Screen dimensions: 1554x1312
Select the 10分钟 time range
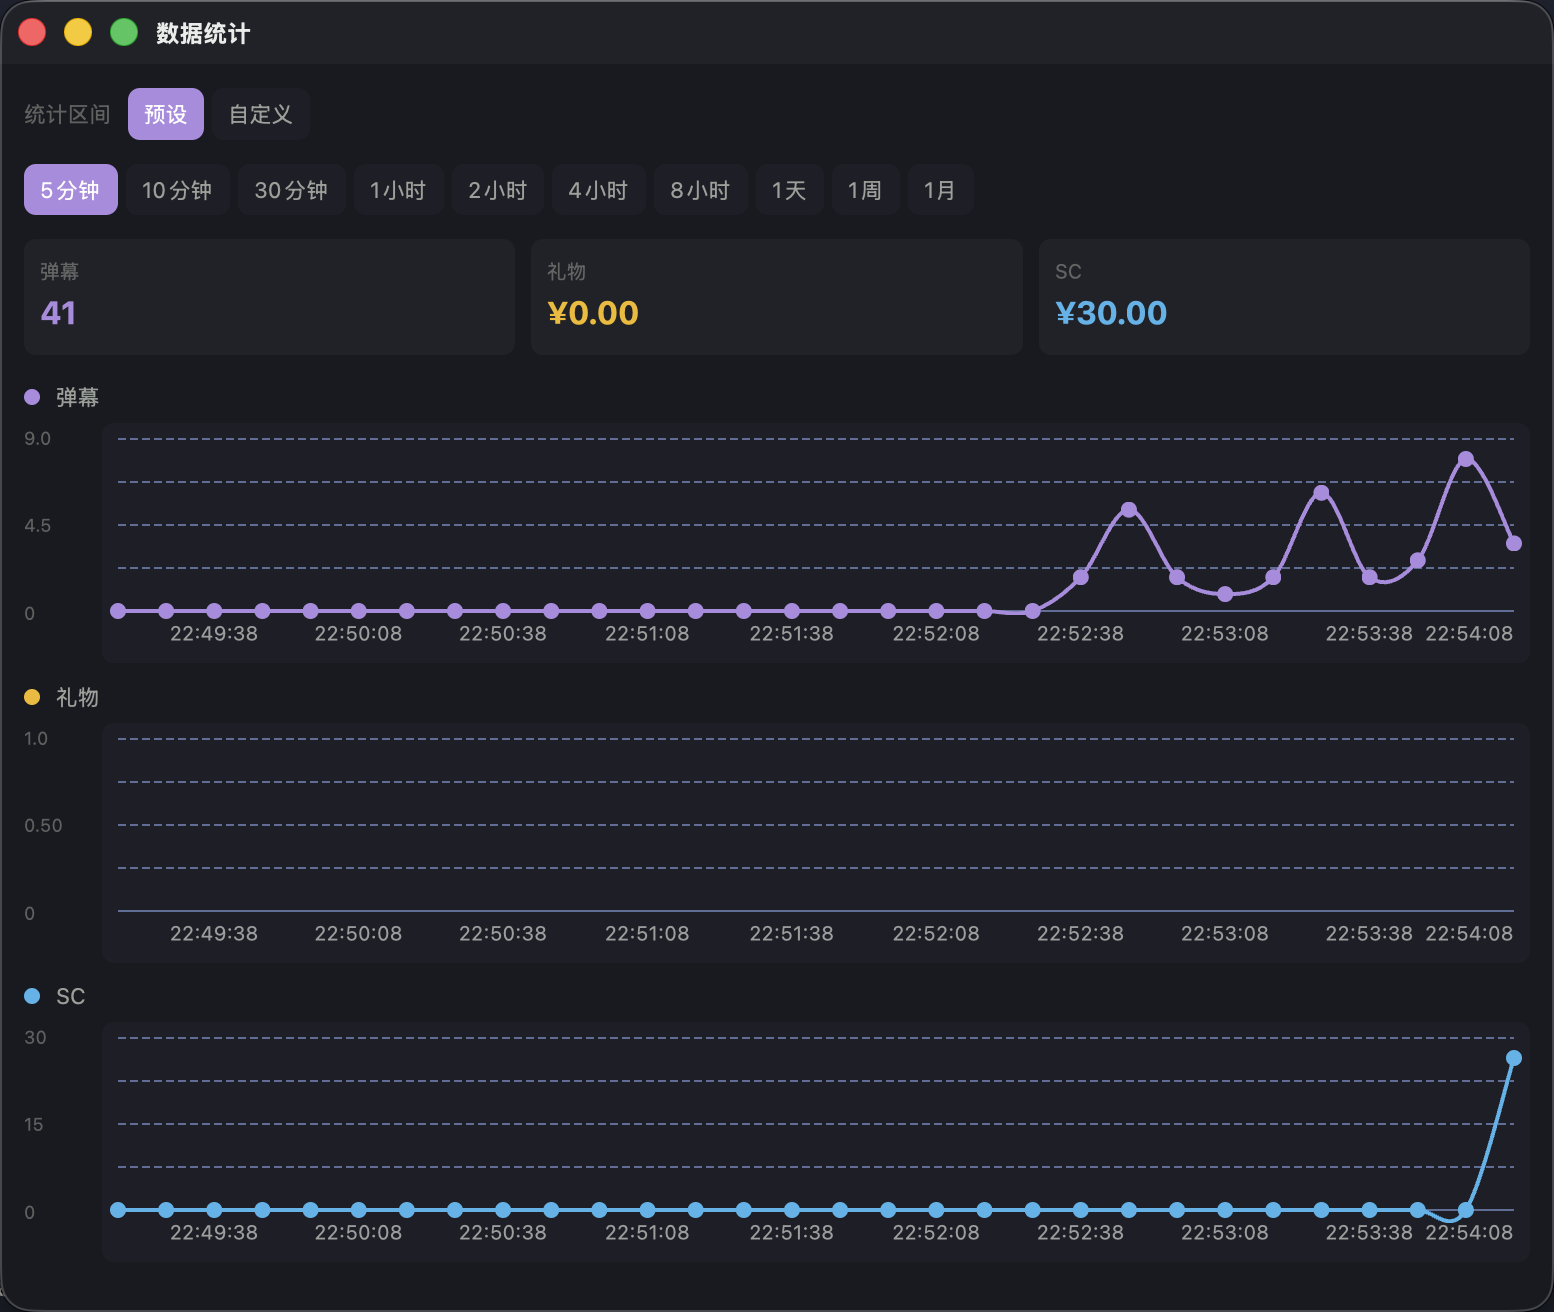tap(177, 189)
